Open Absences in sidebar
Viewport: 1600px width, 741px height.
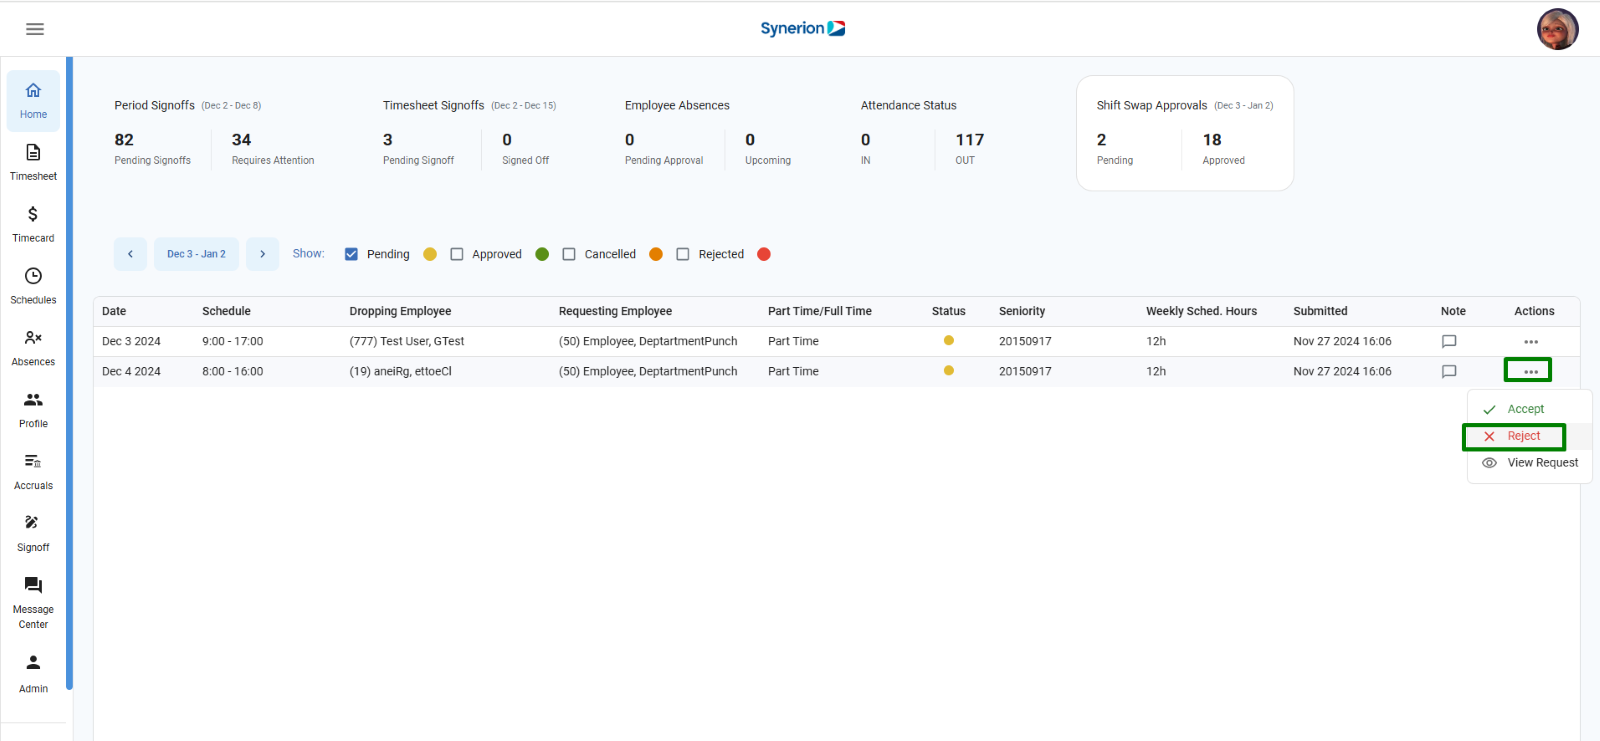coord(33,348)
